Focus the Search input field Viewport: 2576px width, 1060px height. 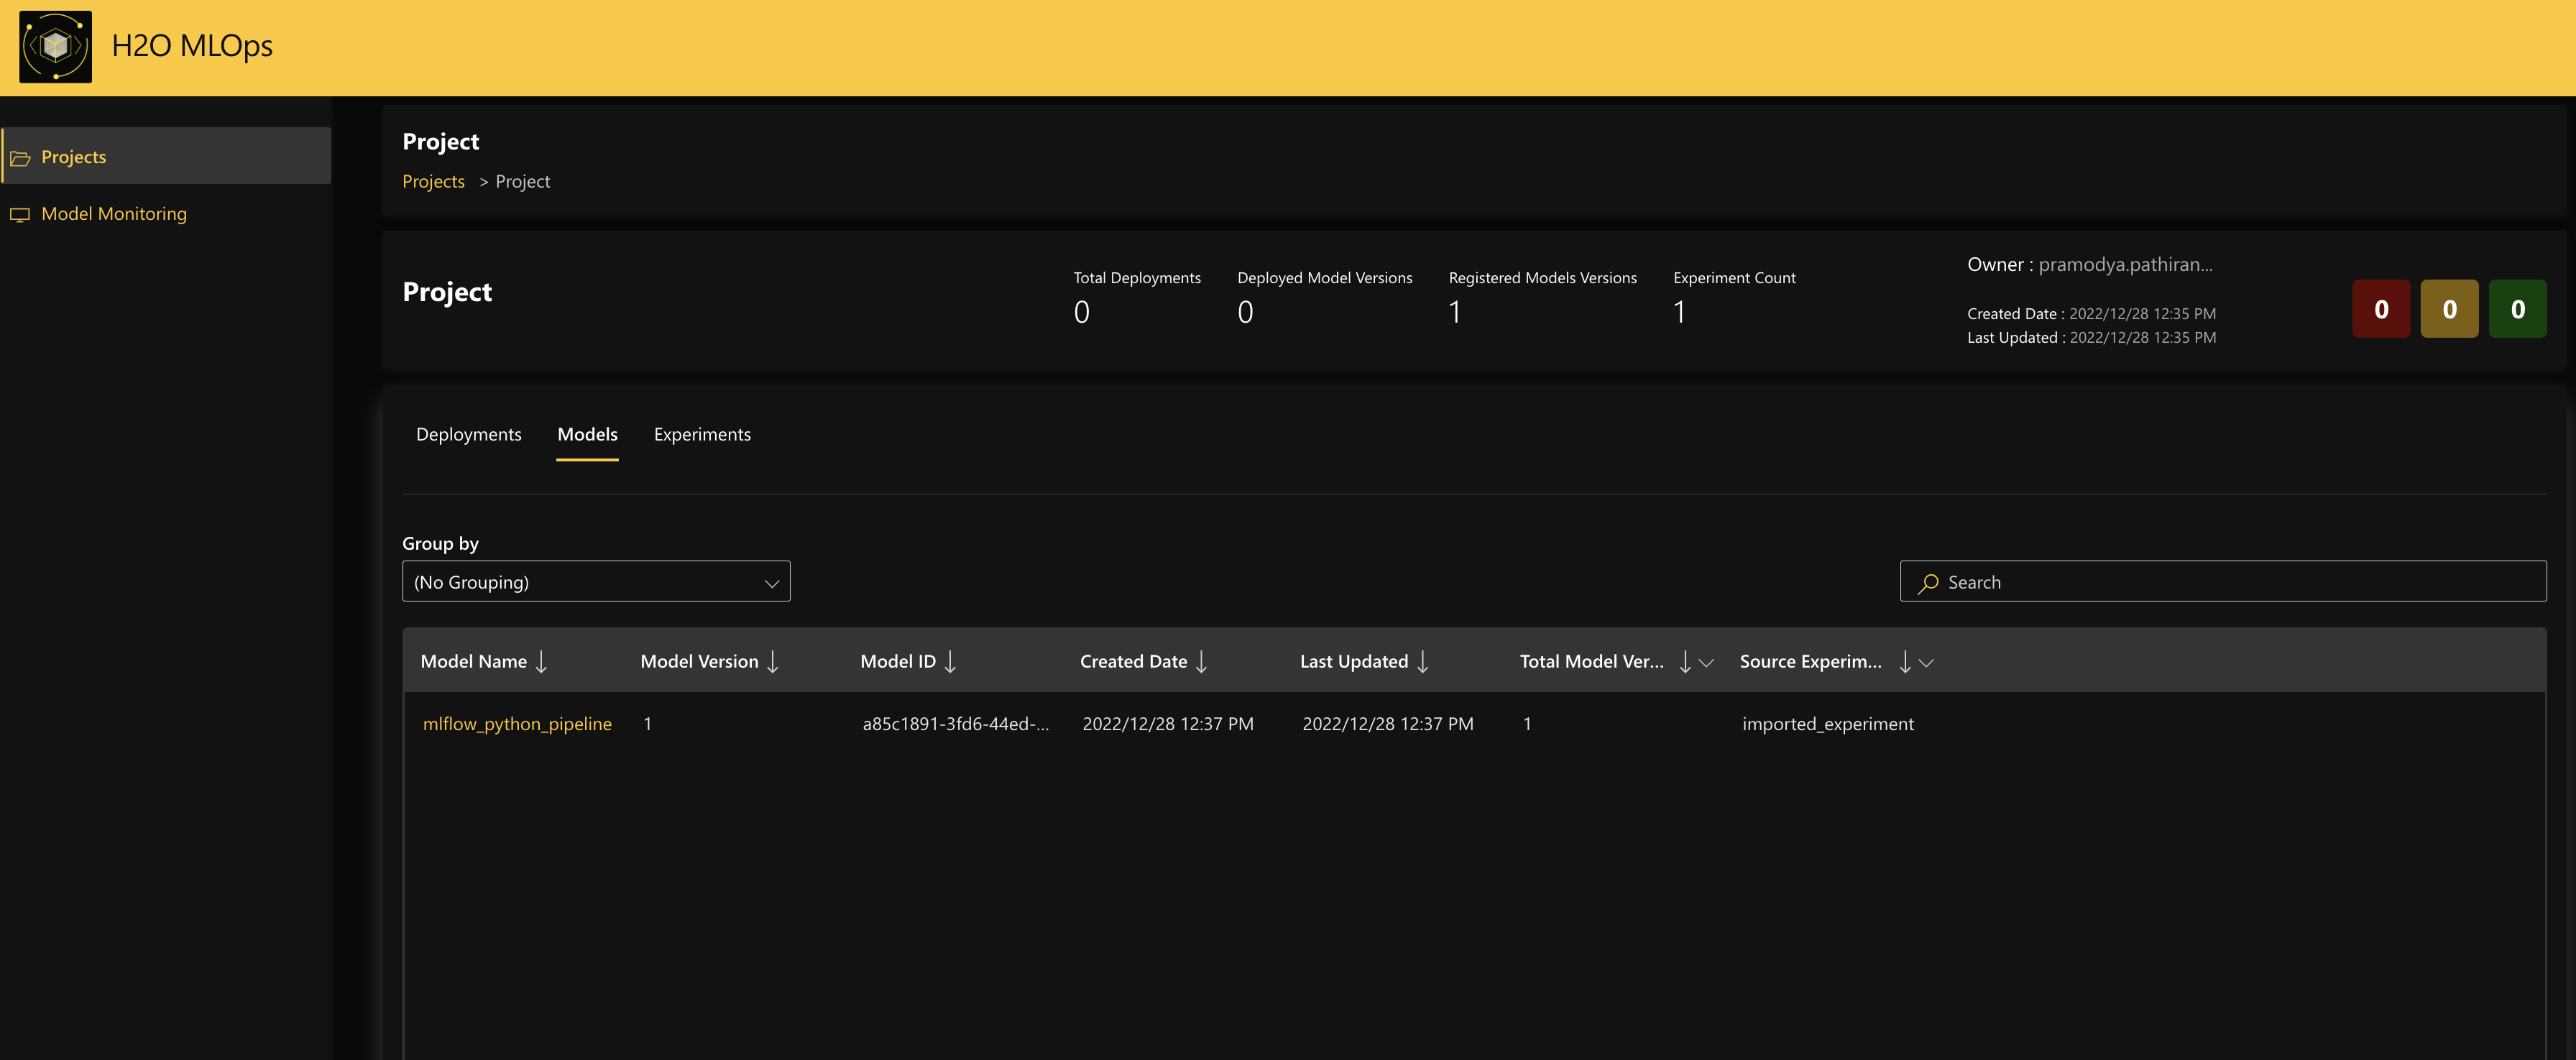click(x=2223, y=581)
